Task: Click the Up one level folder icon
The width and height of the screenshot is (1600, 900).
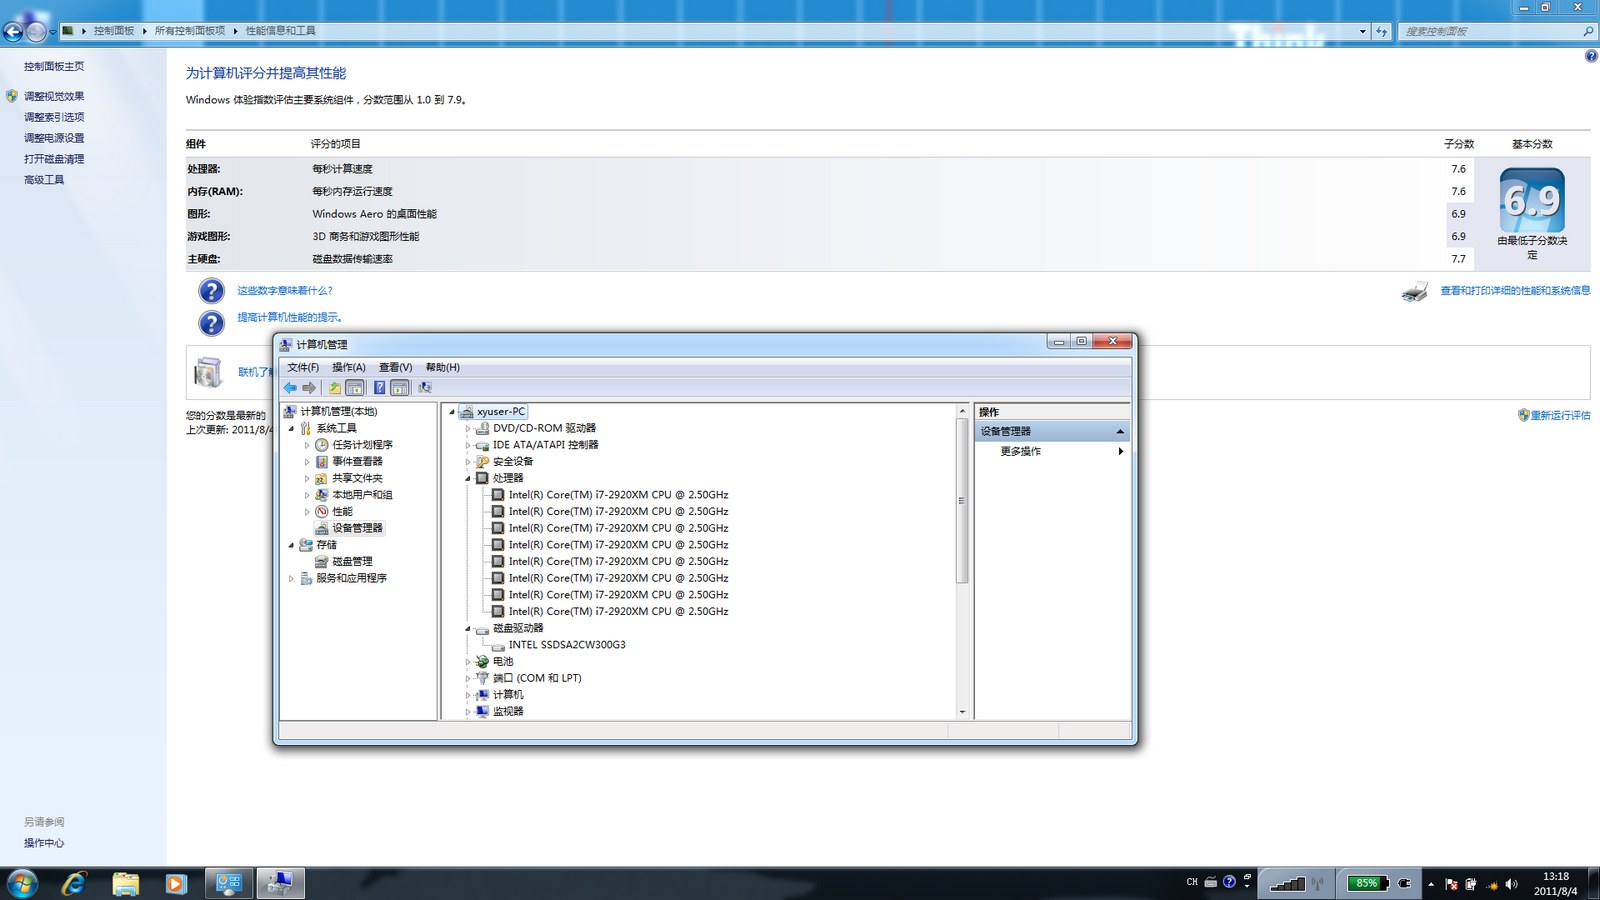Action: [335, 388]
